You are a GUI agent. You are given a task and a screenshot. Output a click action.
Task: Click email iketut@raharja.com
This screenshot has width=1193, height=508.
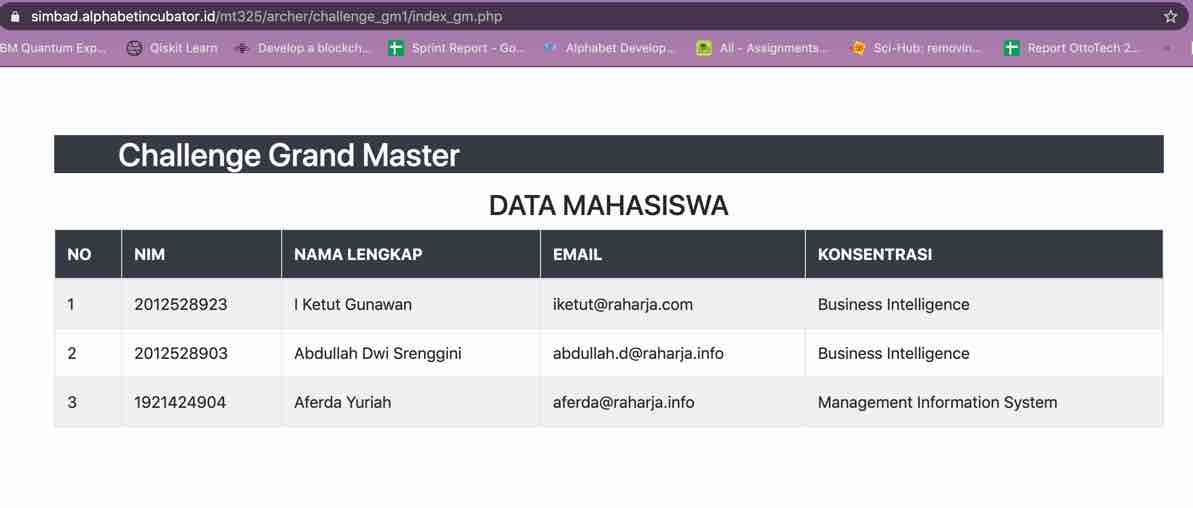click(622, 304)
